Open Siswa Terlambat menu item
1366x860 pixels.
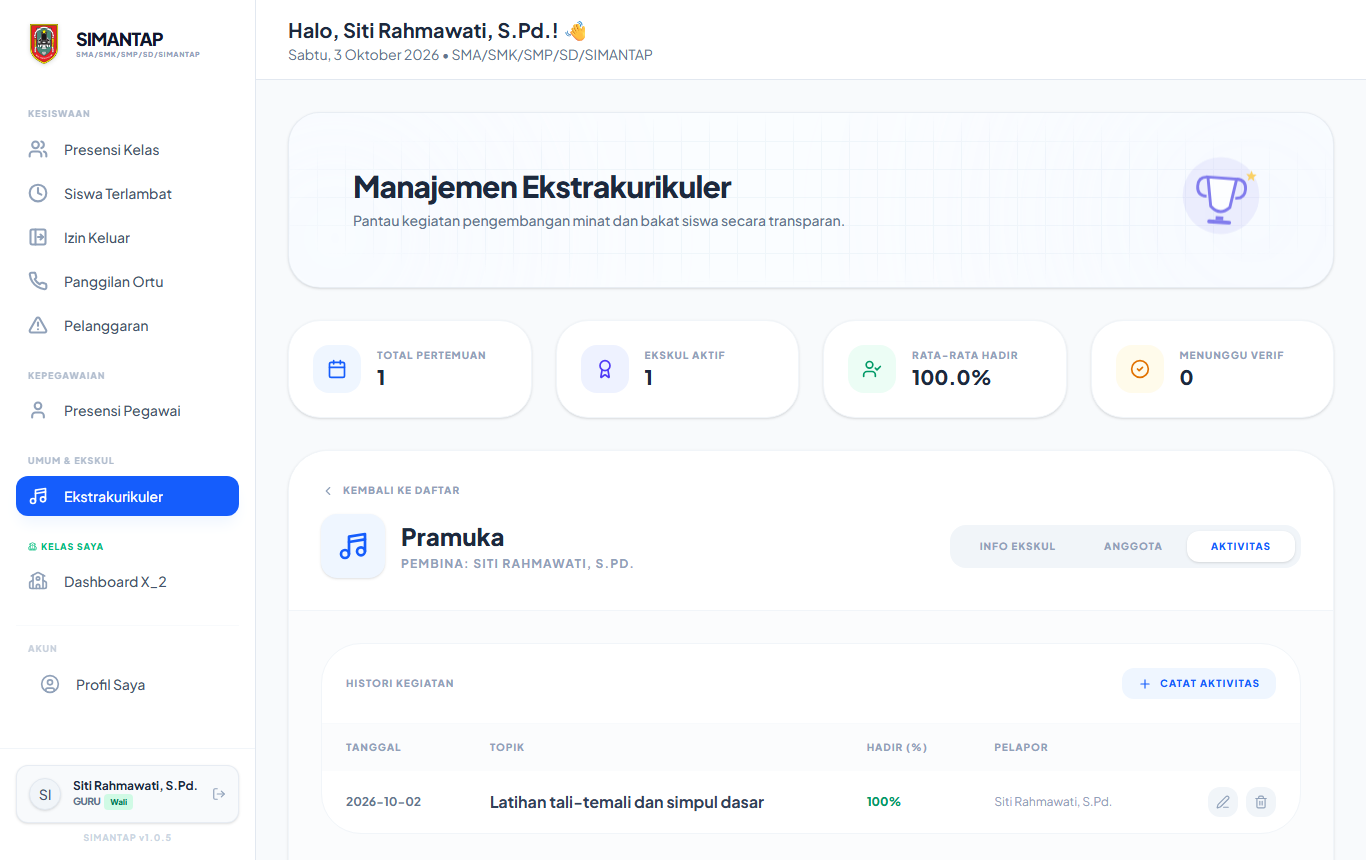[x=127, y=194]
